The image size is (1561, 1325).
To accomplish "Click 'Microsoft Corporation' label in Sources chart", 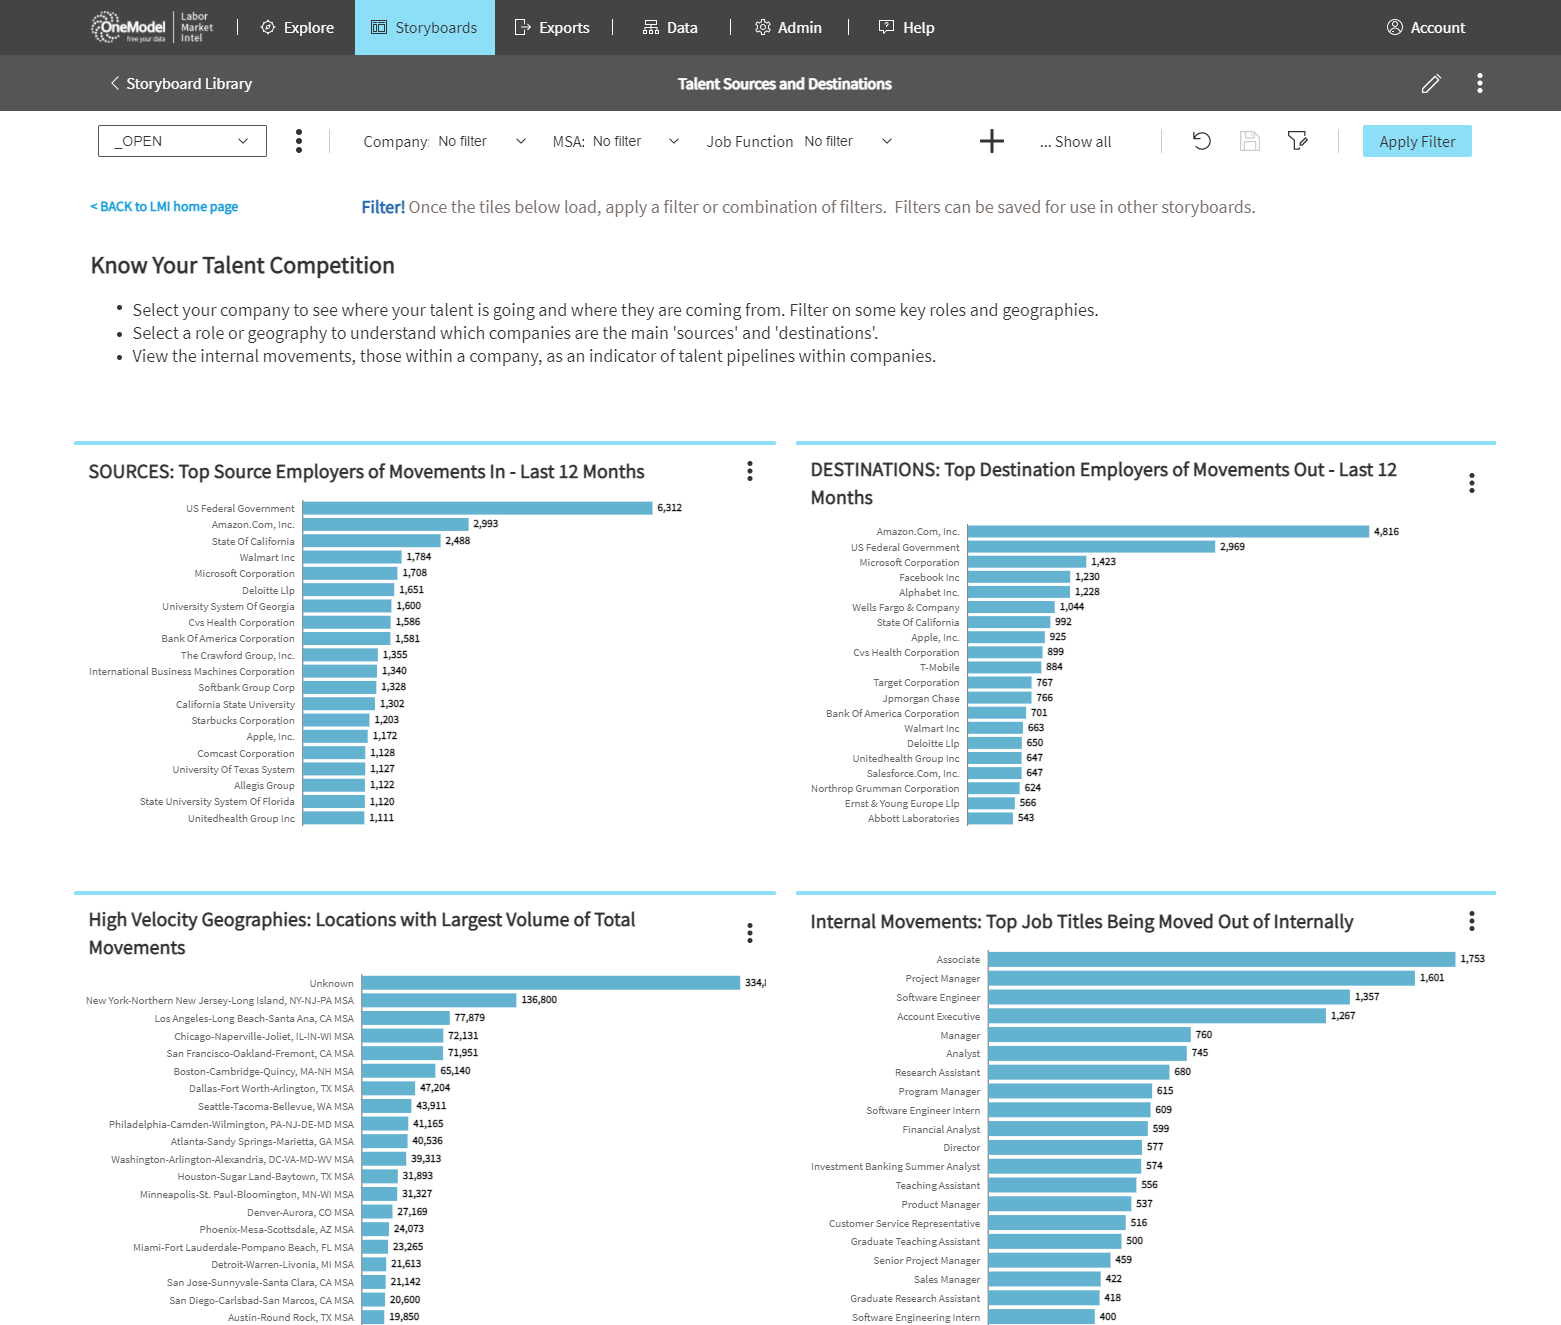I will pos(245,573).
